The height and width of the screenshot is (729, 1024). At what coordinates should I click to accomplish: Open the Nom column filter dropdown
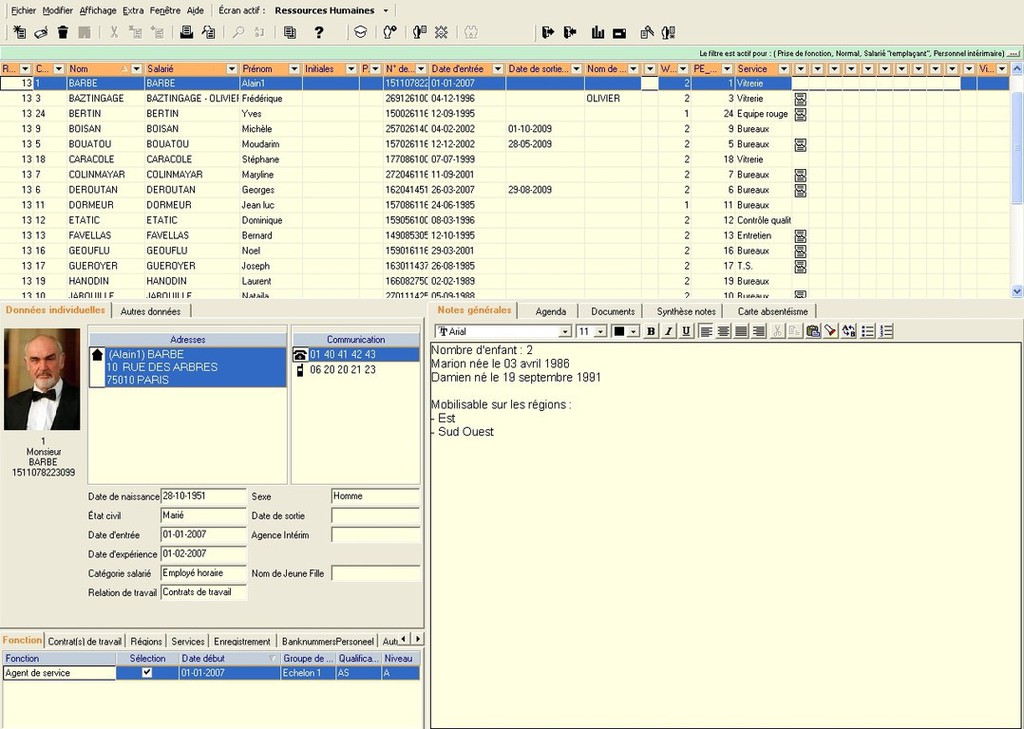pyautogui.click(x=136, y=69)
